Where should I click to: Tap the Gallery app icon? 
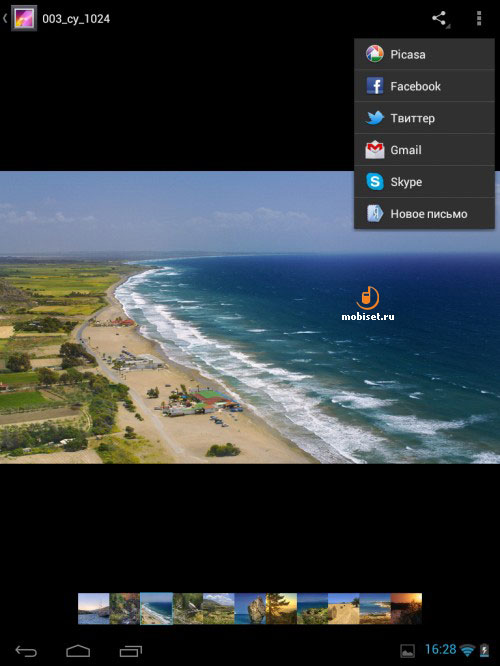pos(24,18)
